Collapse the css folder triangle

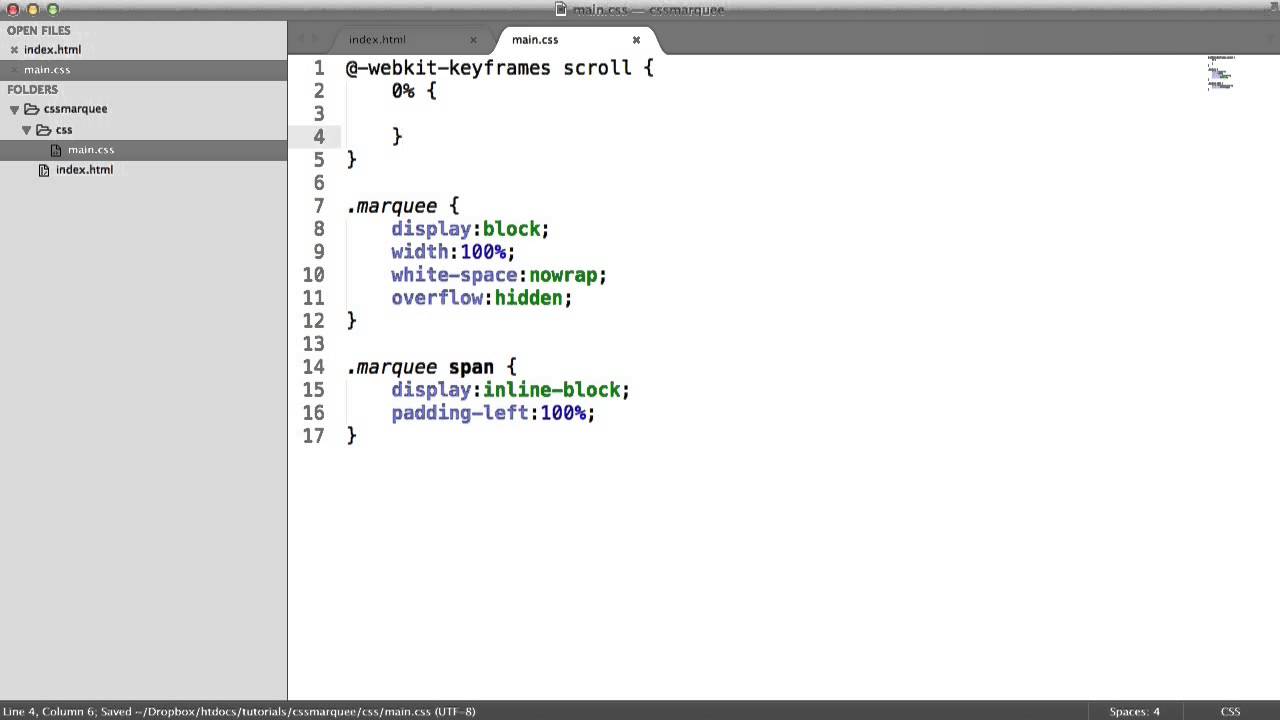(x=26, y=130)
